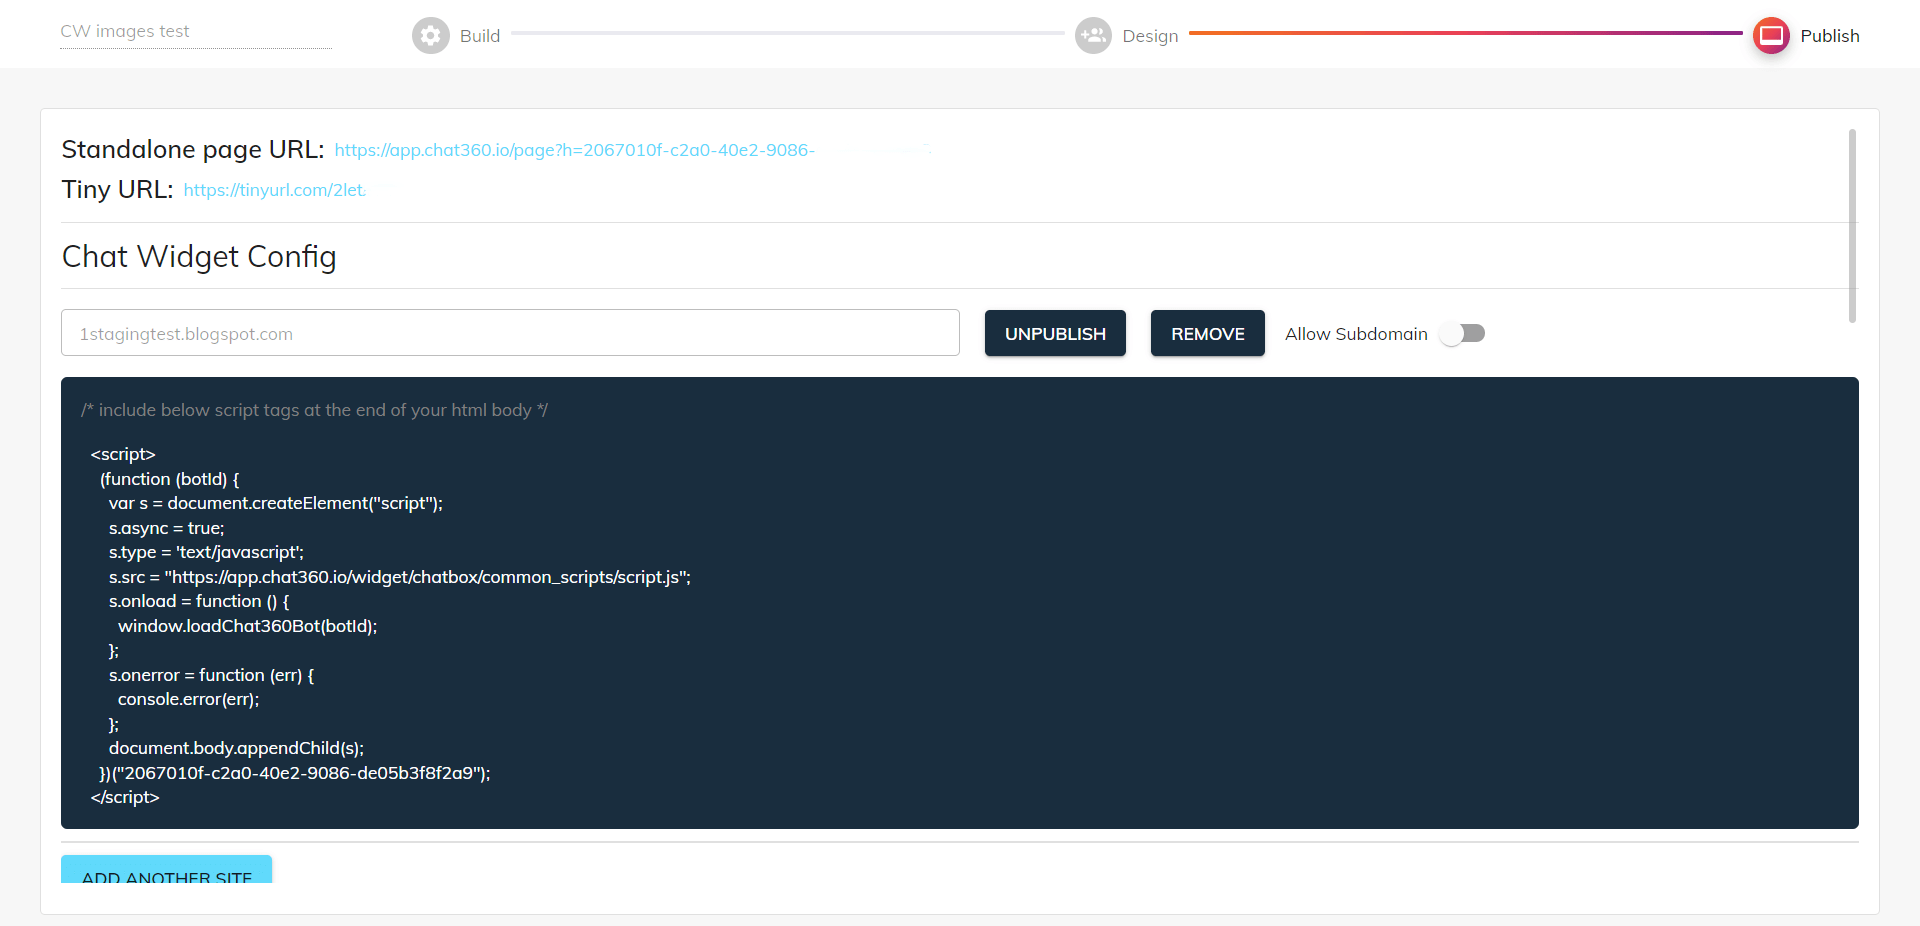Click the (function (botId) line
The height and width of the screenshot is (926, 1920).
point(170,479)
